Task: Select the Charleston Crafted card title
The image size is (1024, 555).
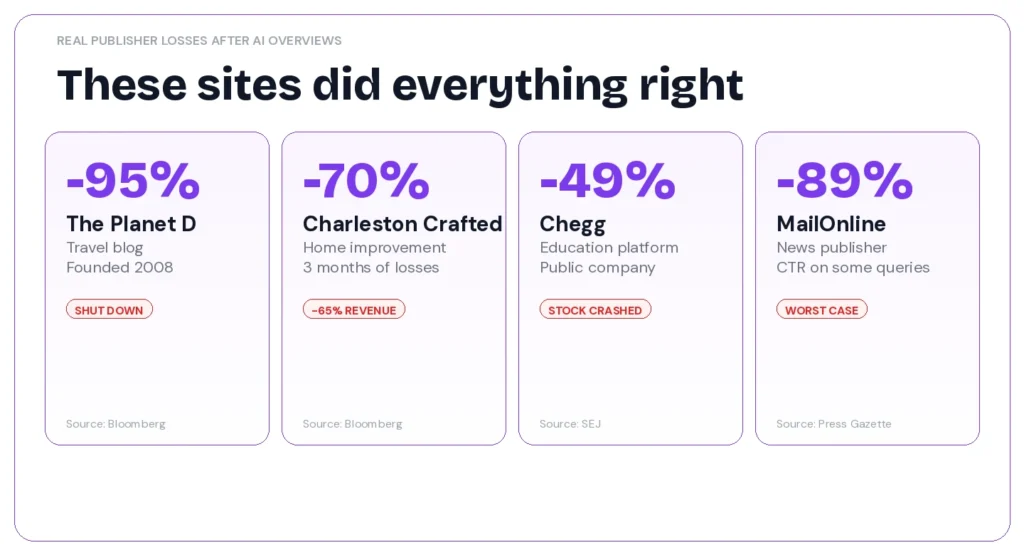Action: point(402,224)
